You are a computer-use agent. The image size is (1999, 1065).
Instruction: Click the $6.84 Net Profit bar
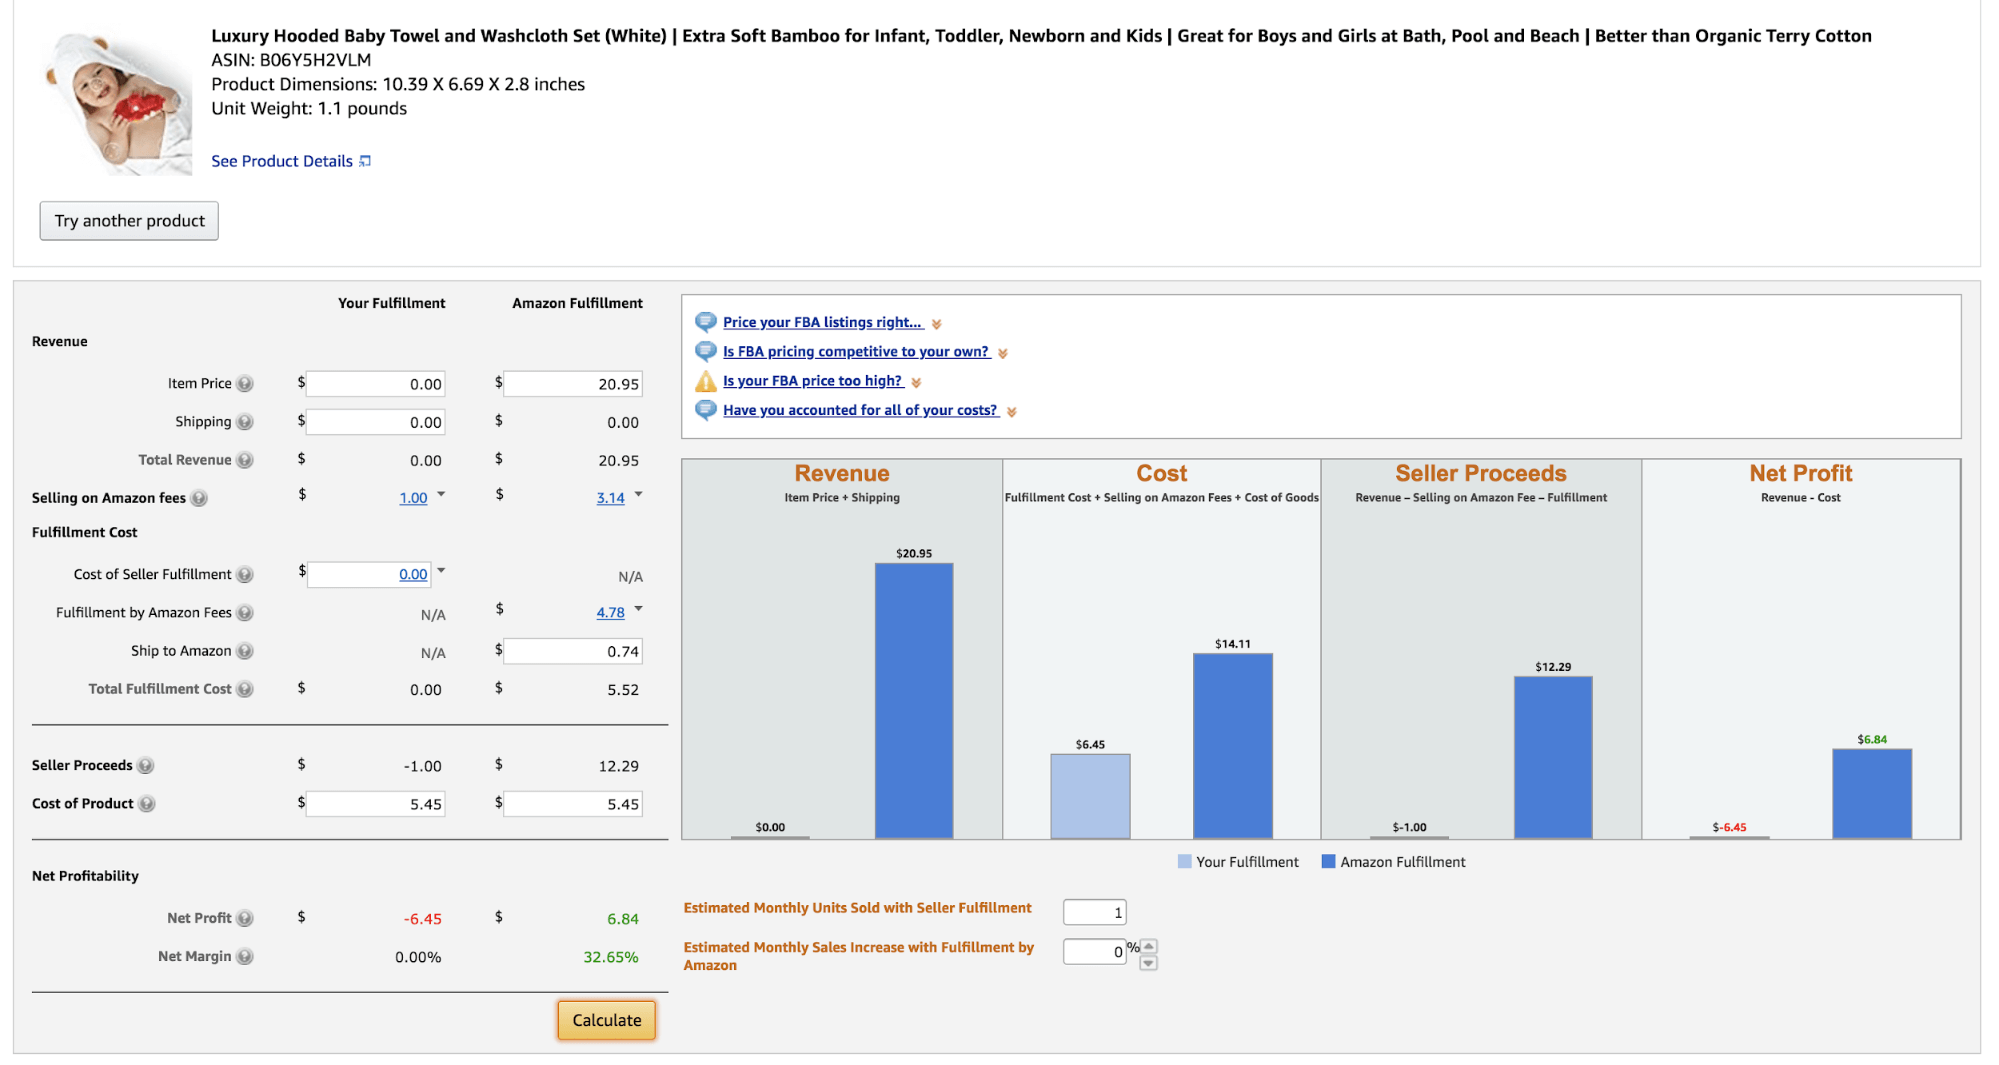1872,793
